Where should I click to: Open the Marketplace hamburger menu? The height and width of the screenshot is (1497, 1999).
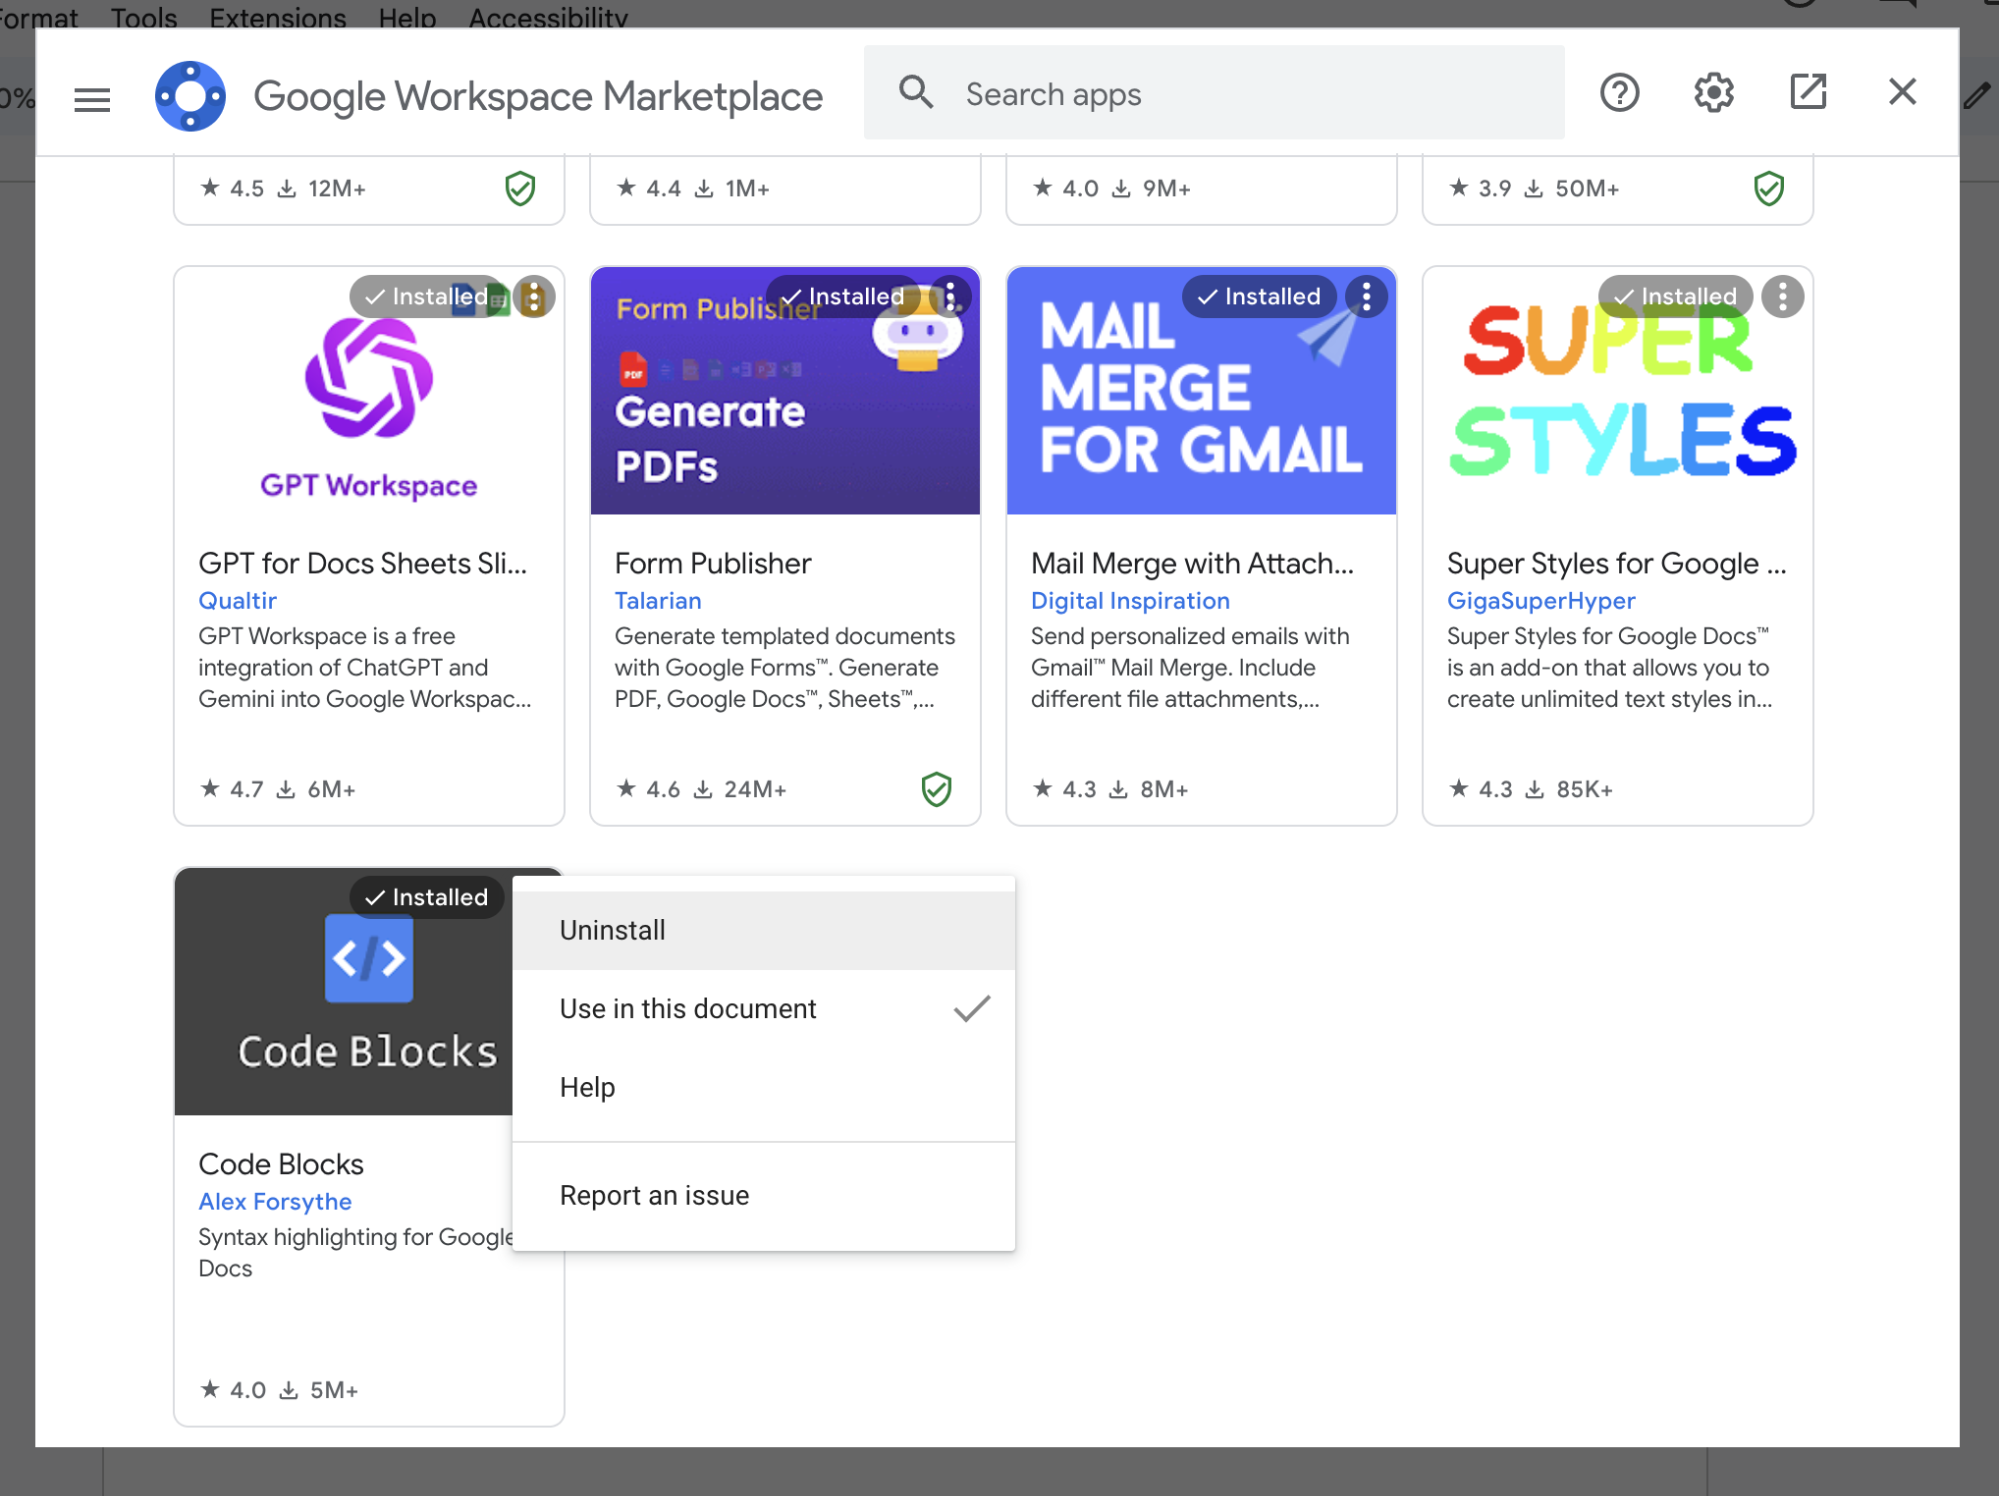point(92,98)
